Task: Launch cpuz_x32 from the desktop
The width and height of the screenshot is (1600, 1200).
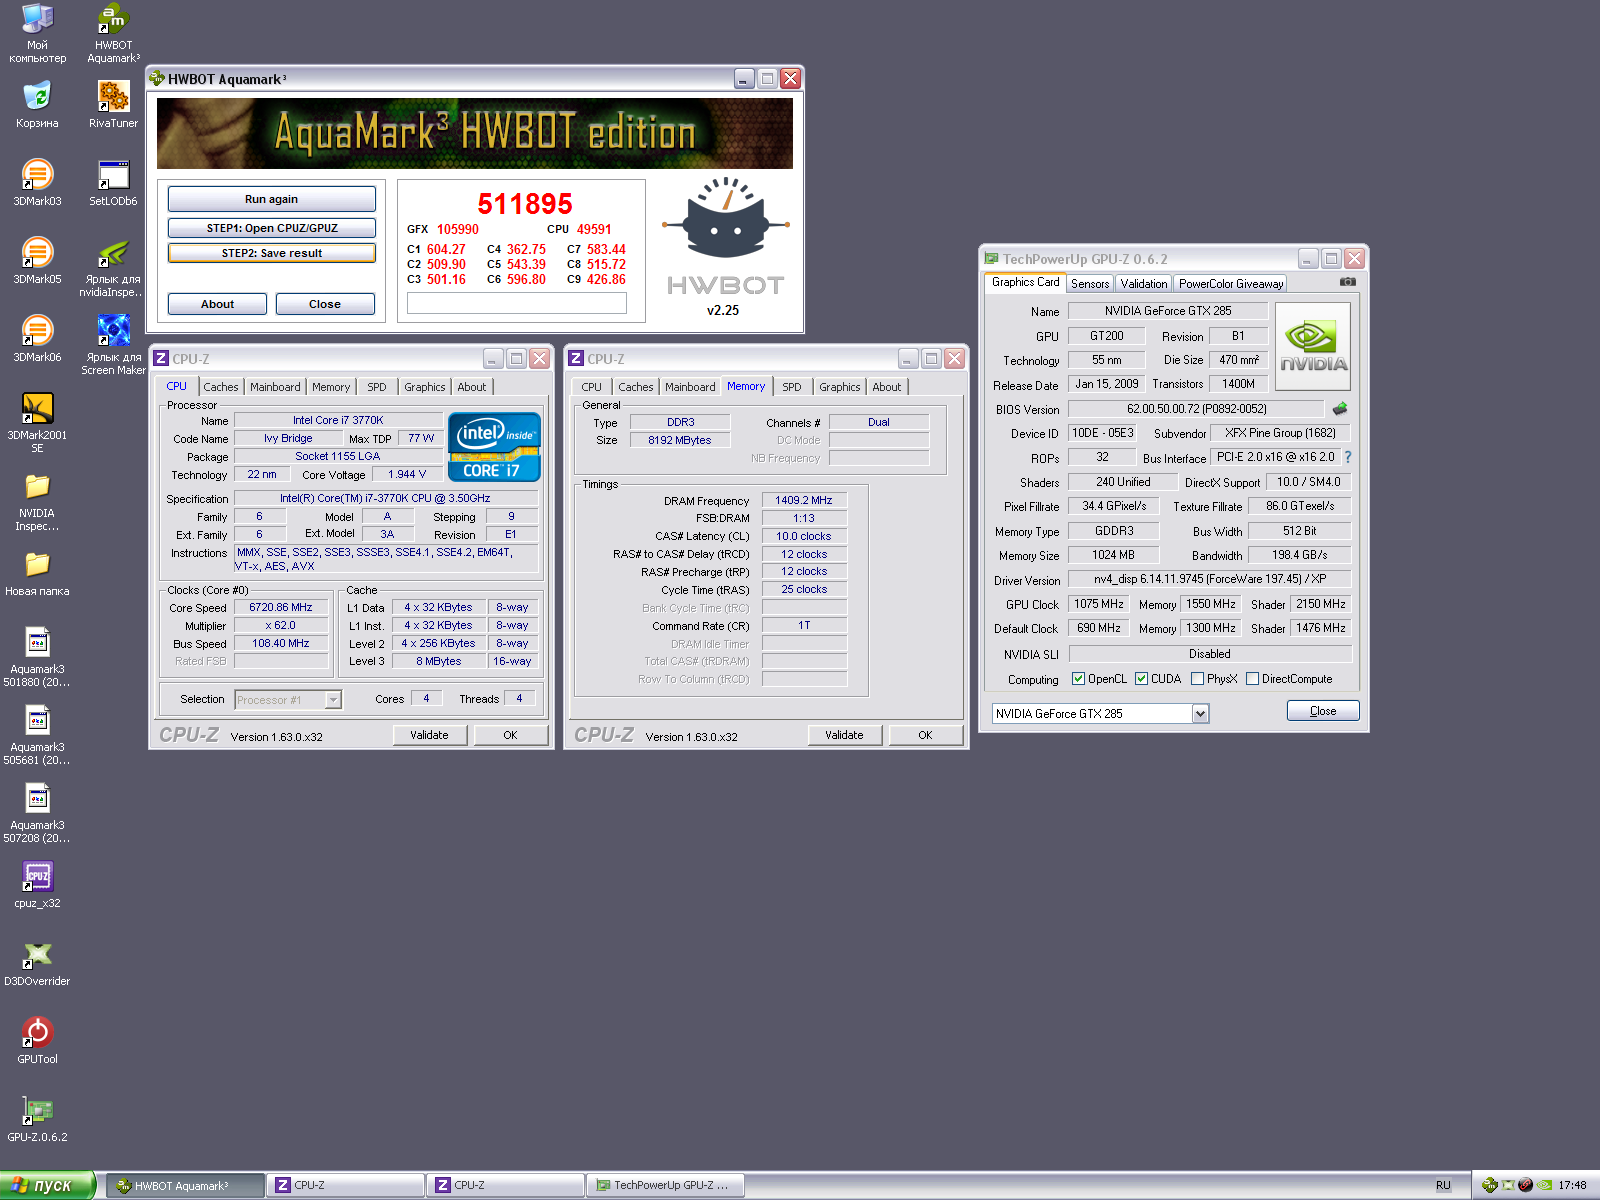Action: coord(37,884)
